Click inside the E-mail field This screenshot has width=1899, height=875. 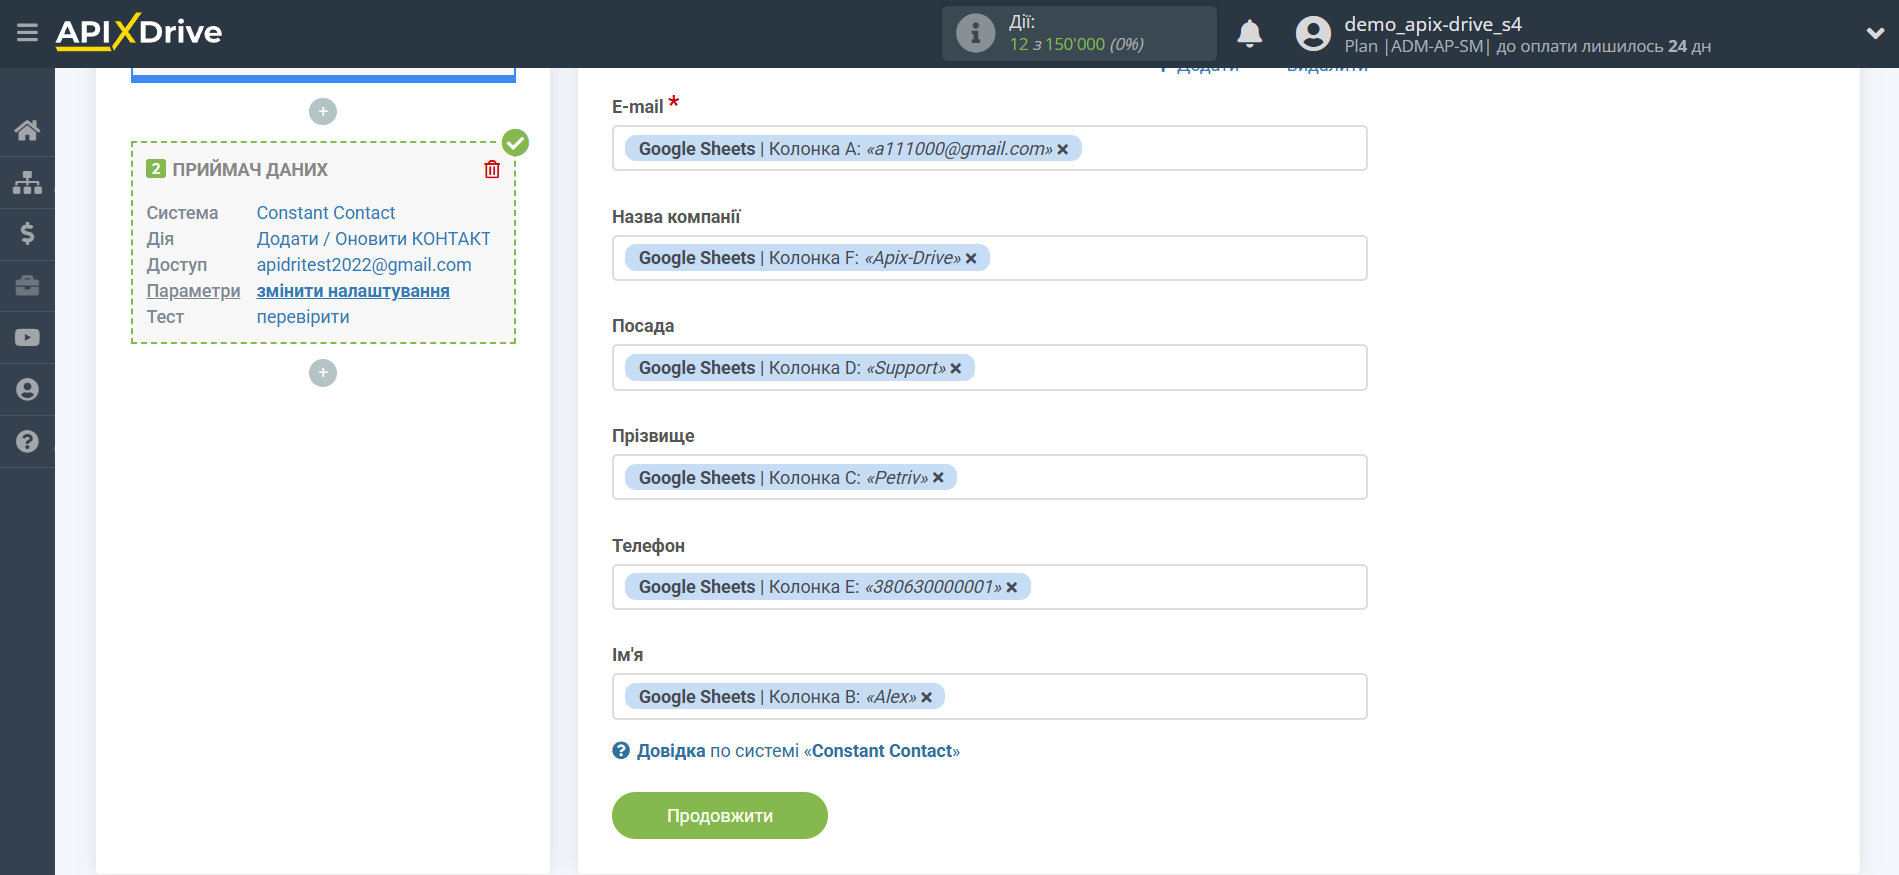990,148
